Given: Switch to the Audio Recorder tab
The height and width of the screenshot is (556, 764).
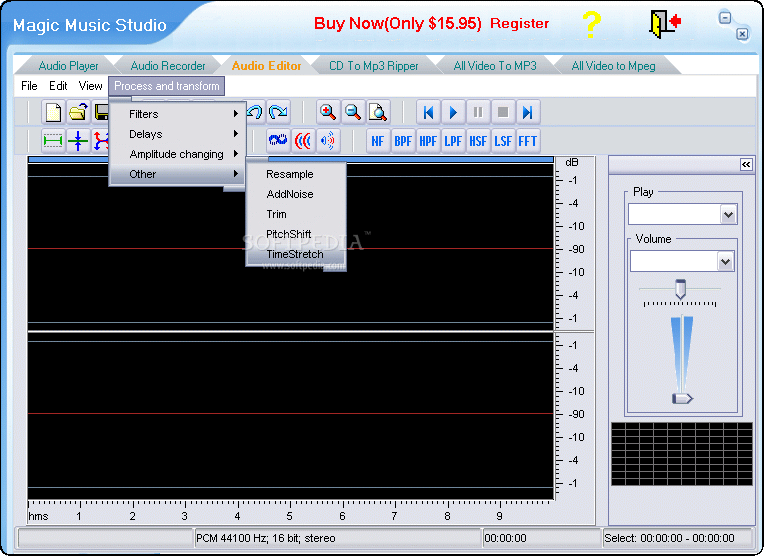Looking at the screenshot, I should 168,66.
